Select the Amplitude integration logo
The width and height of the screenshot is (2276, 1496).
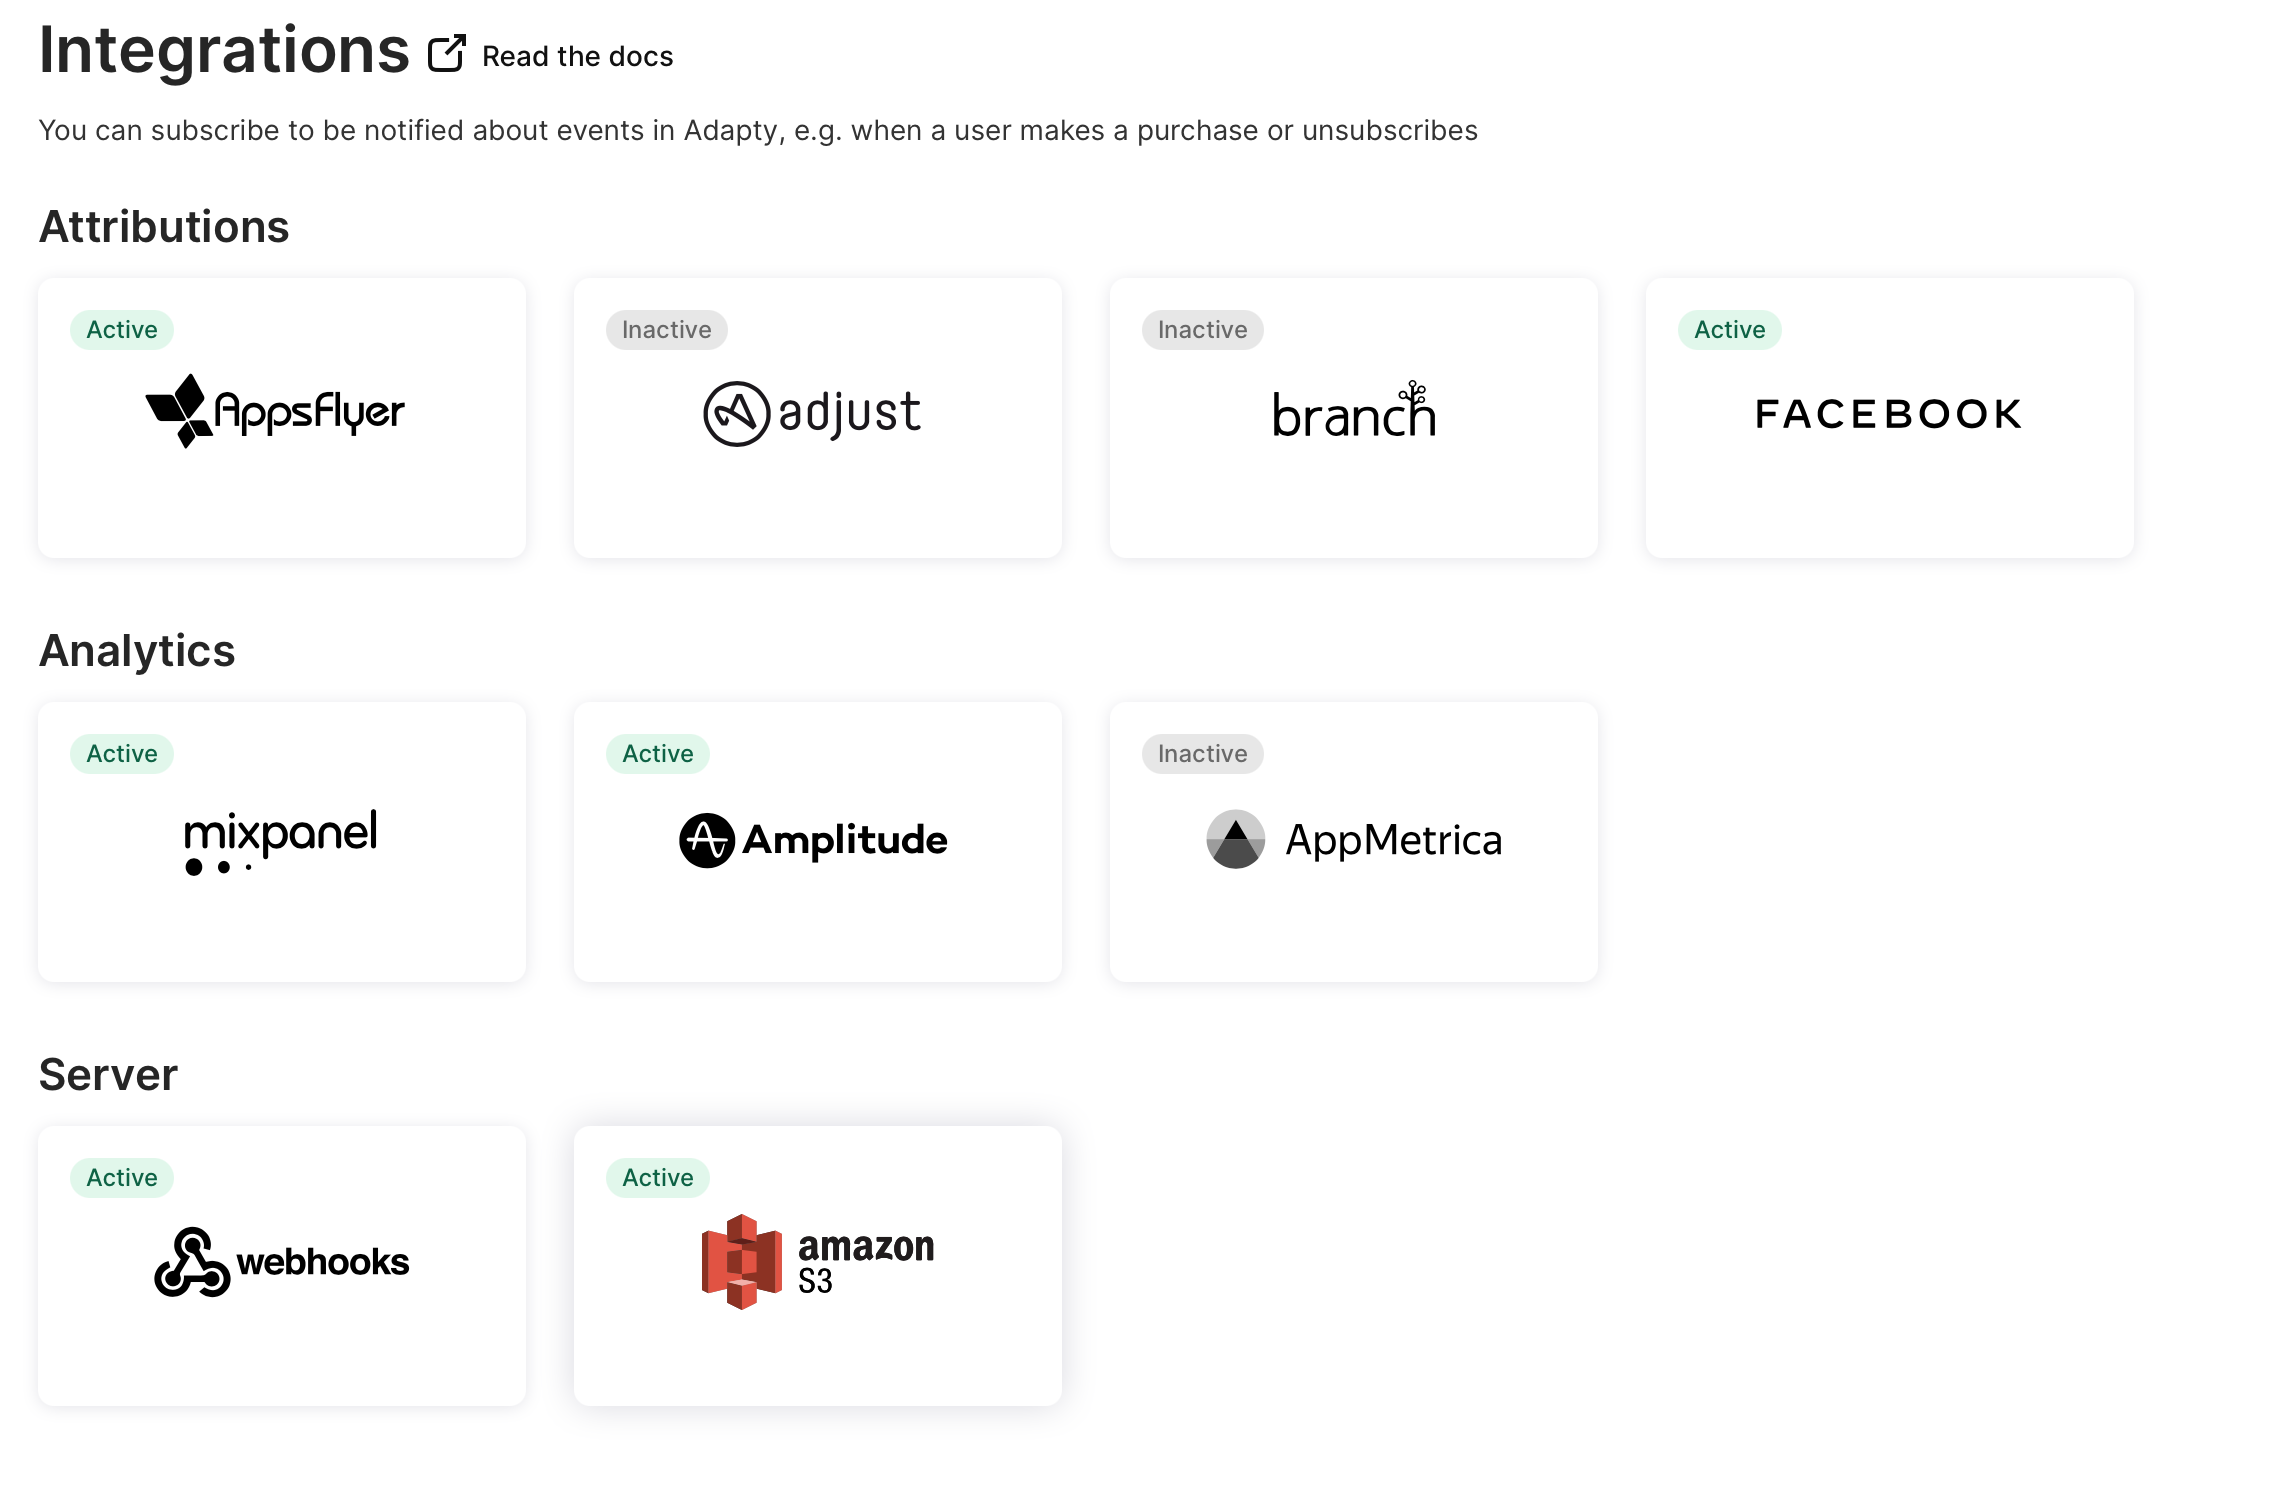coord(813,840)
